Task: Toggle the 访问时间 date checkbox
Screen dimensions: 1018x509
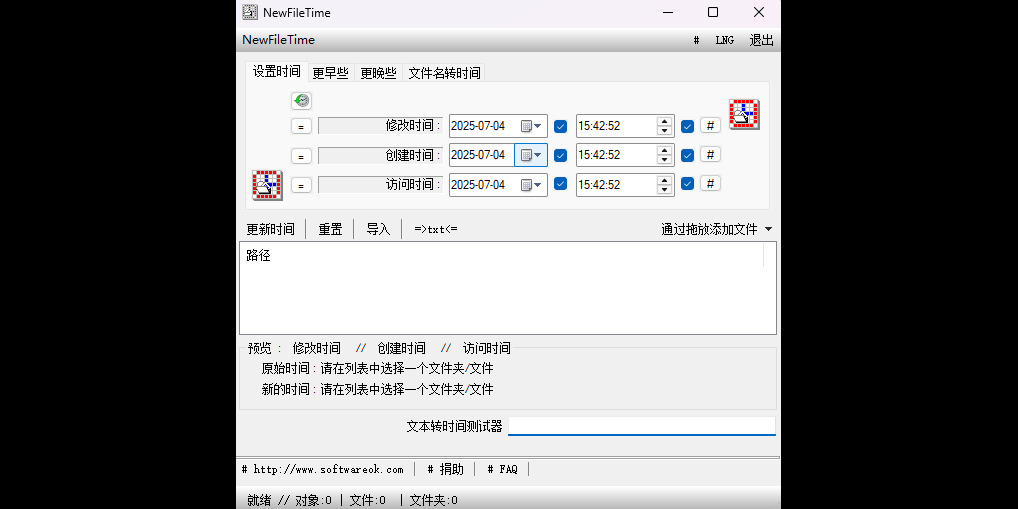Action: click(561, 184)
